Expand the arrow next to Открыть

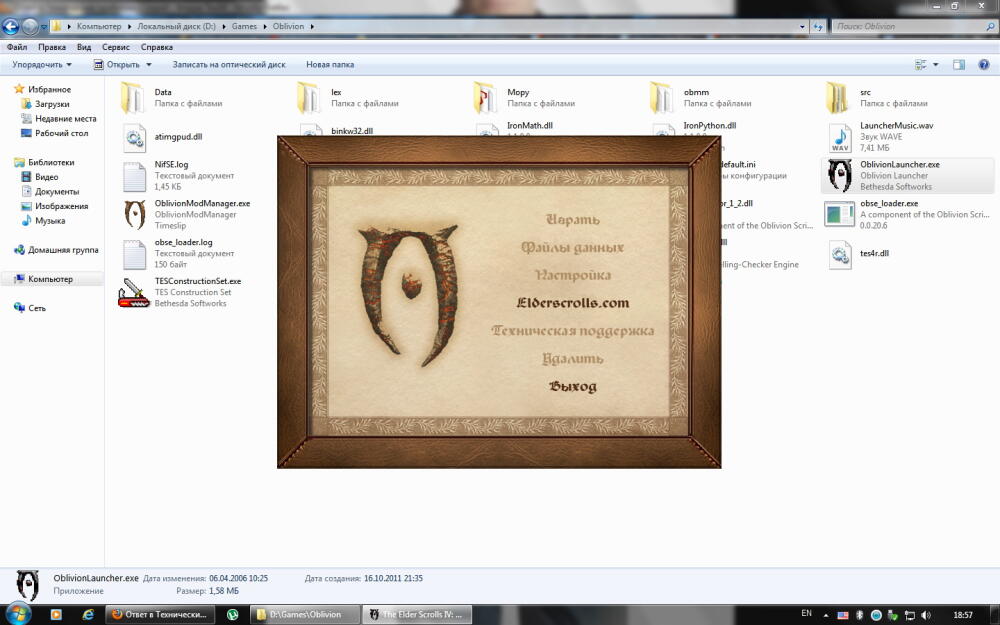tap(149, 64)
